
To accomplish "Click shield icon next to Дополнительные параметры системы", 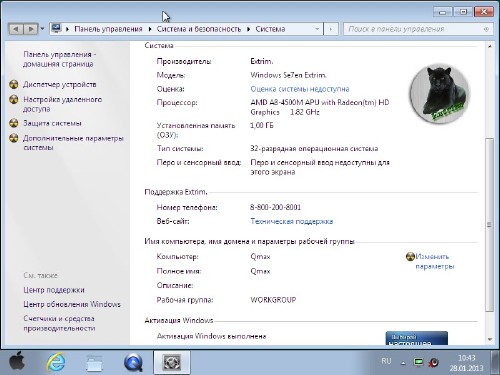I will [x=14, y=138].
